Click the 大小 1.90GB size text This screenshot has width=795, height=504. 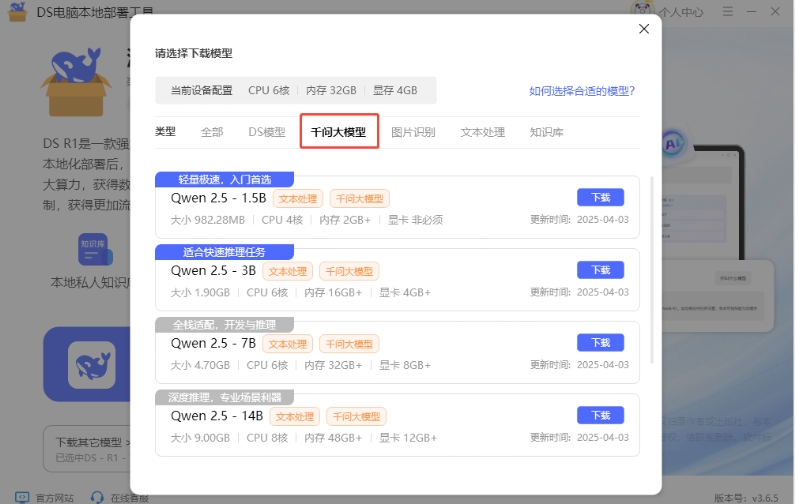click(200, 293)
